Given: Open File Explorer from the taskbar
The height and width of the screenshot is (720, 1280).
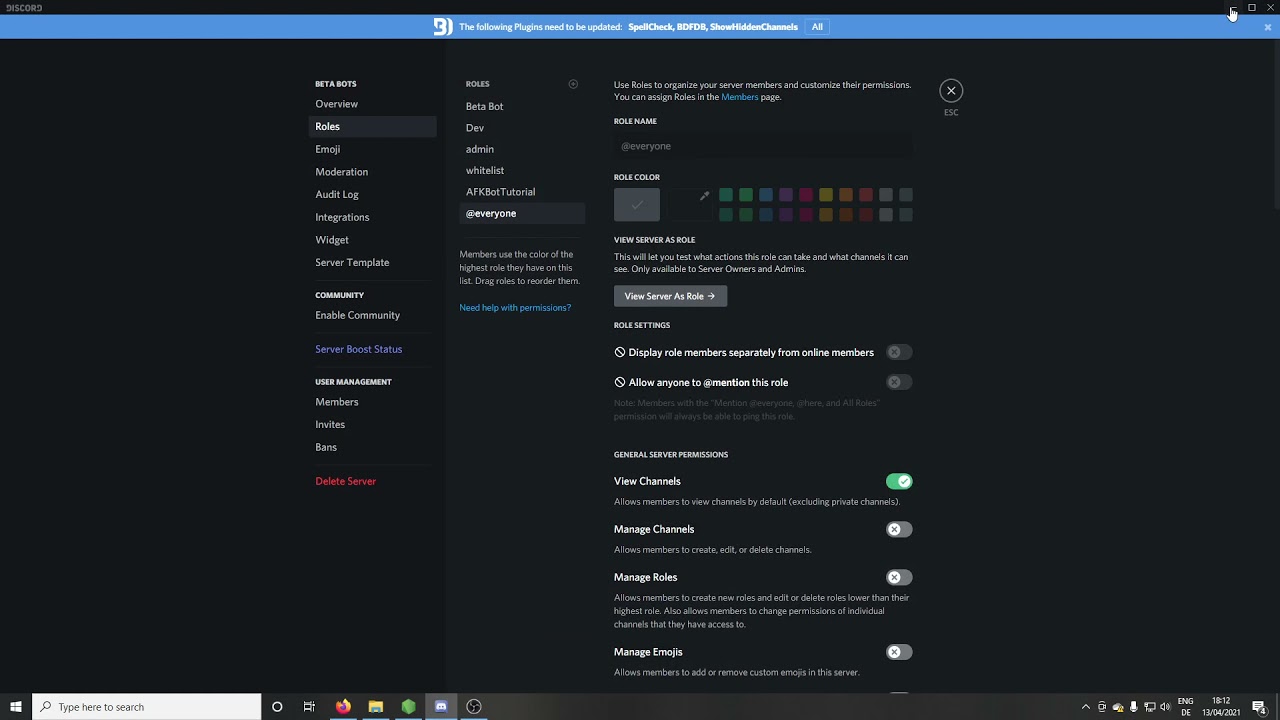Looking at the screenshot, I should (376, 707).
